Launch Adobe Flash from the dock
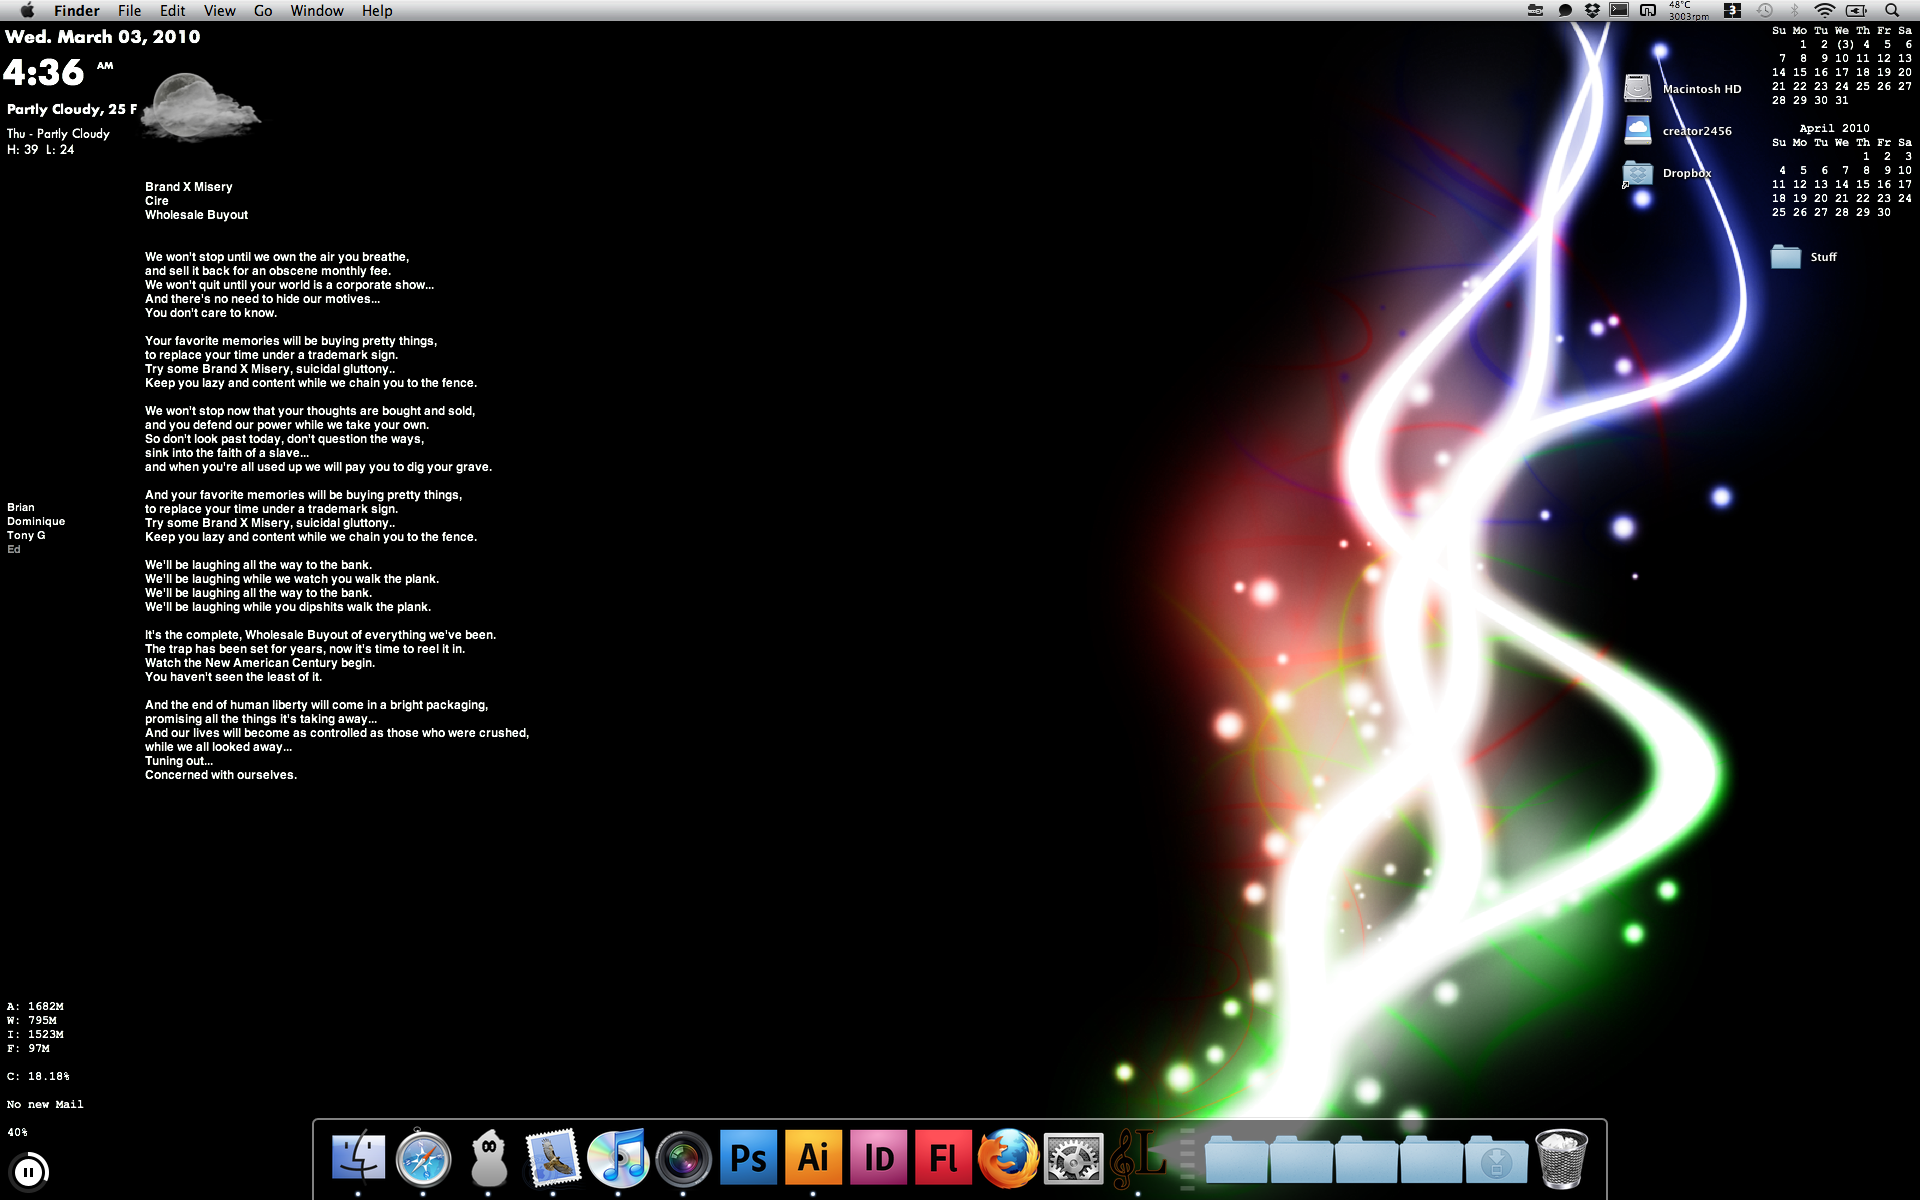Screen dimensions: 1920x1200 pyautogui.click(x=943, y=1158)
